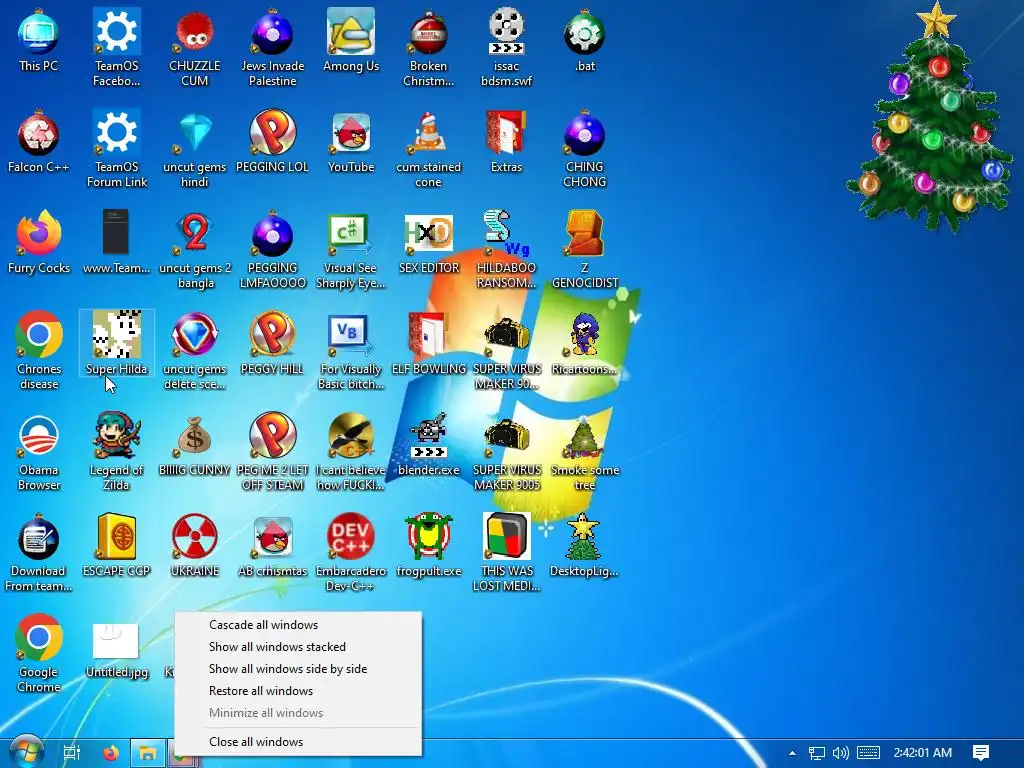1024x768 pixels.
Task: Open Task View on the taskbar
Action: coord(72,753)
